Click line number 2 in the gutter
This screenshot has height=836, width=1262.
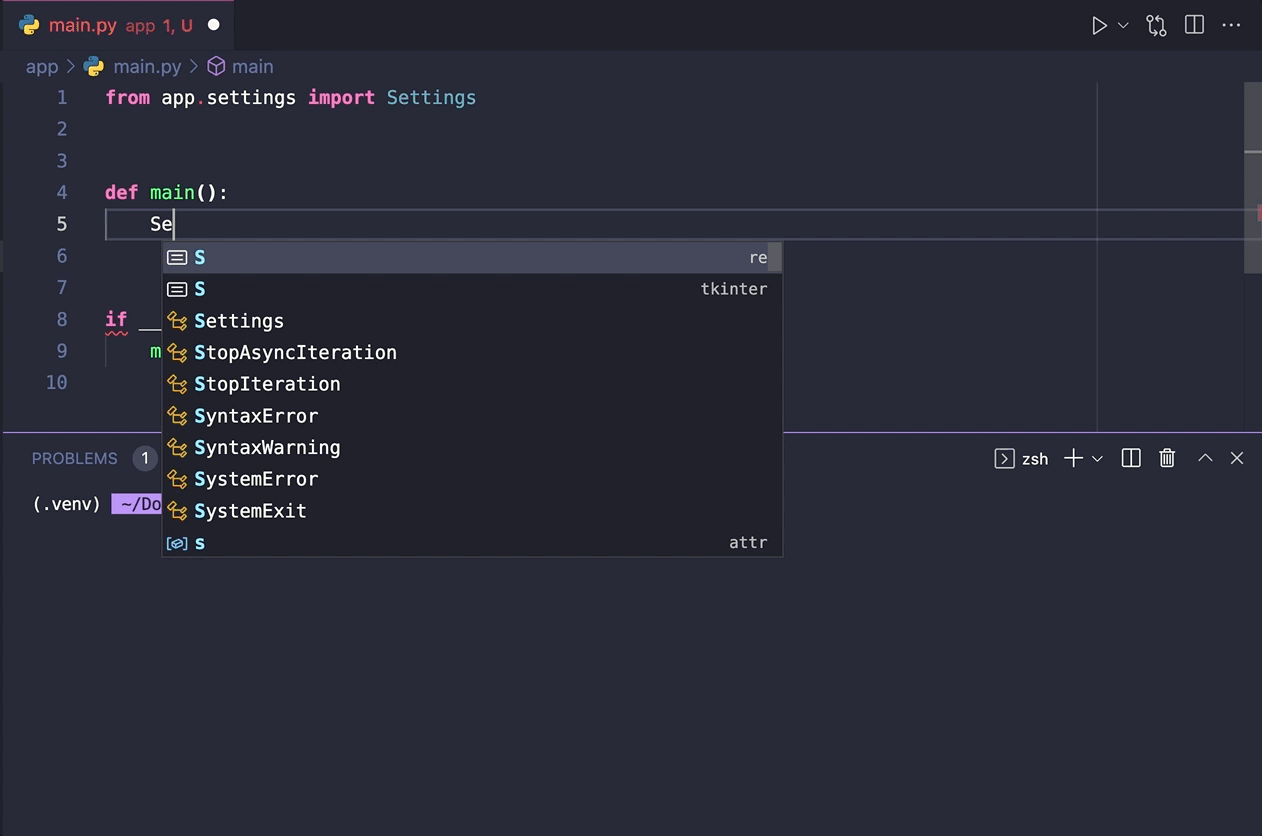point(62,129)
